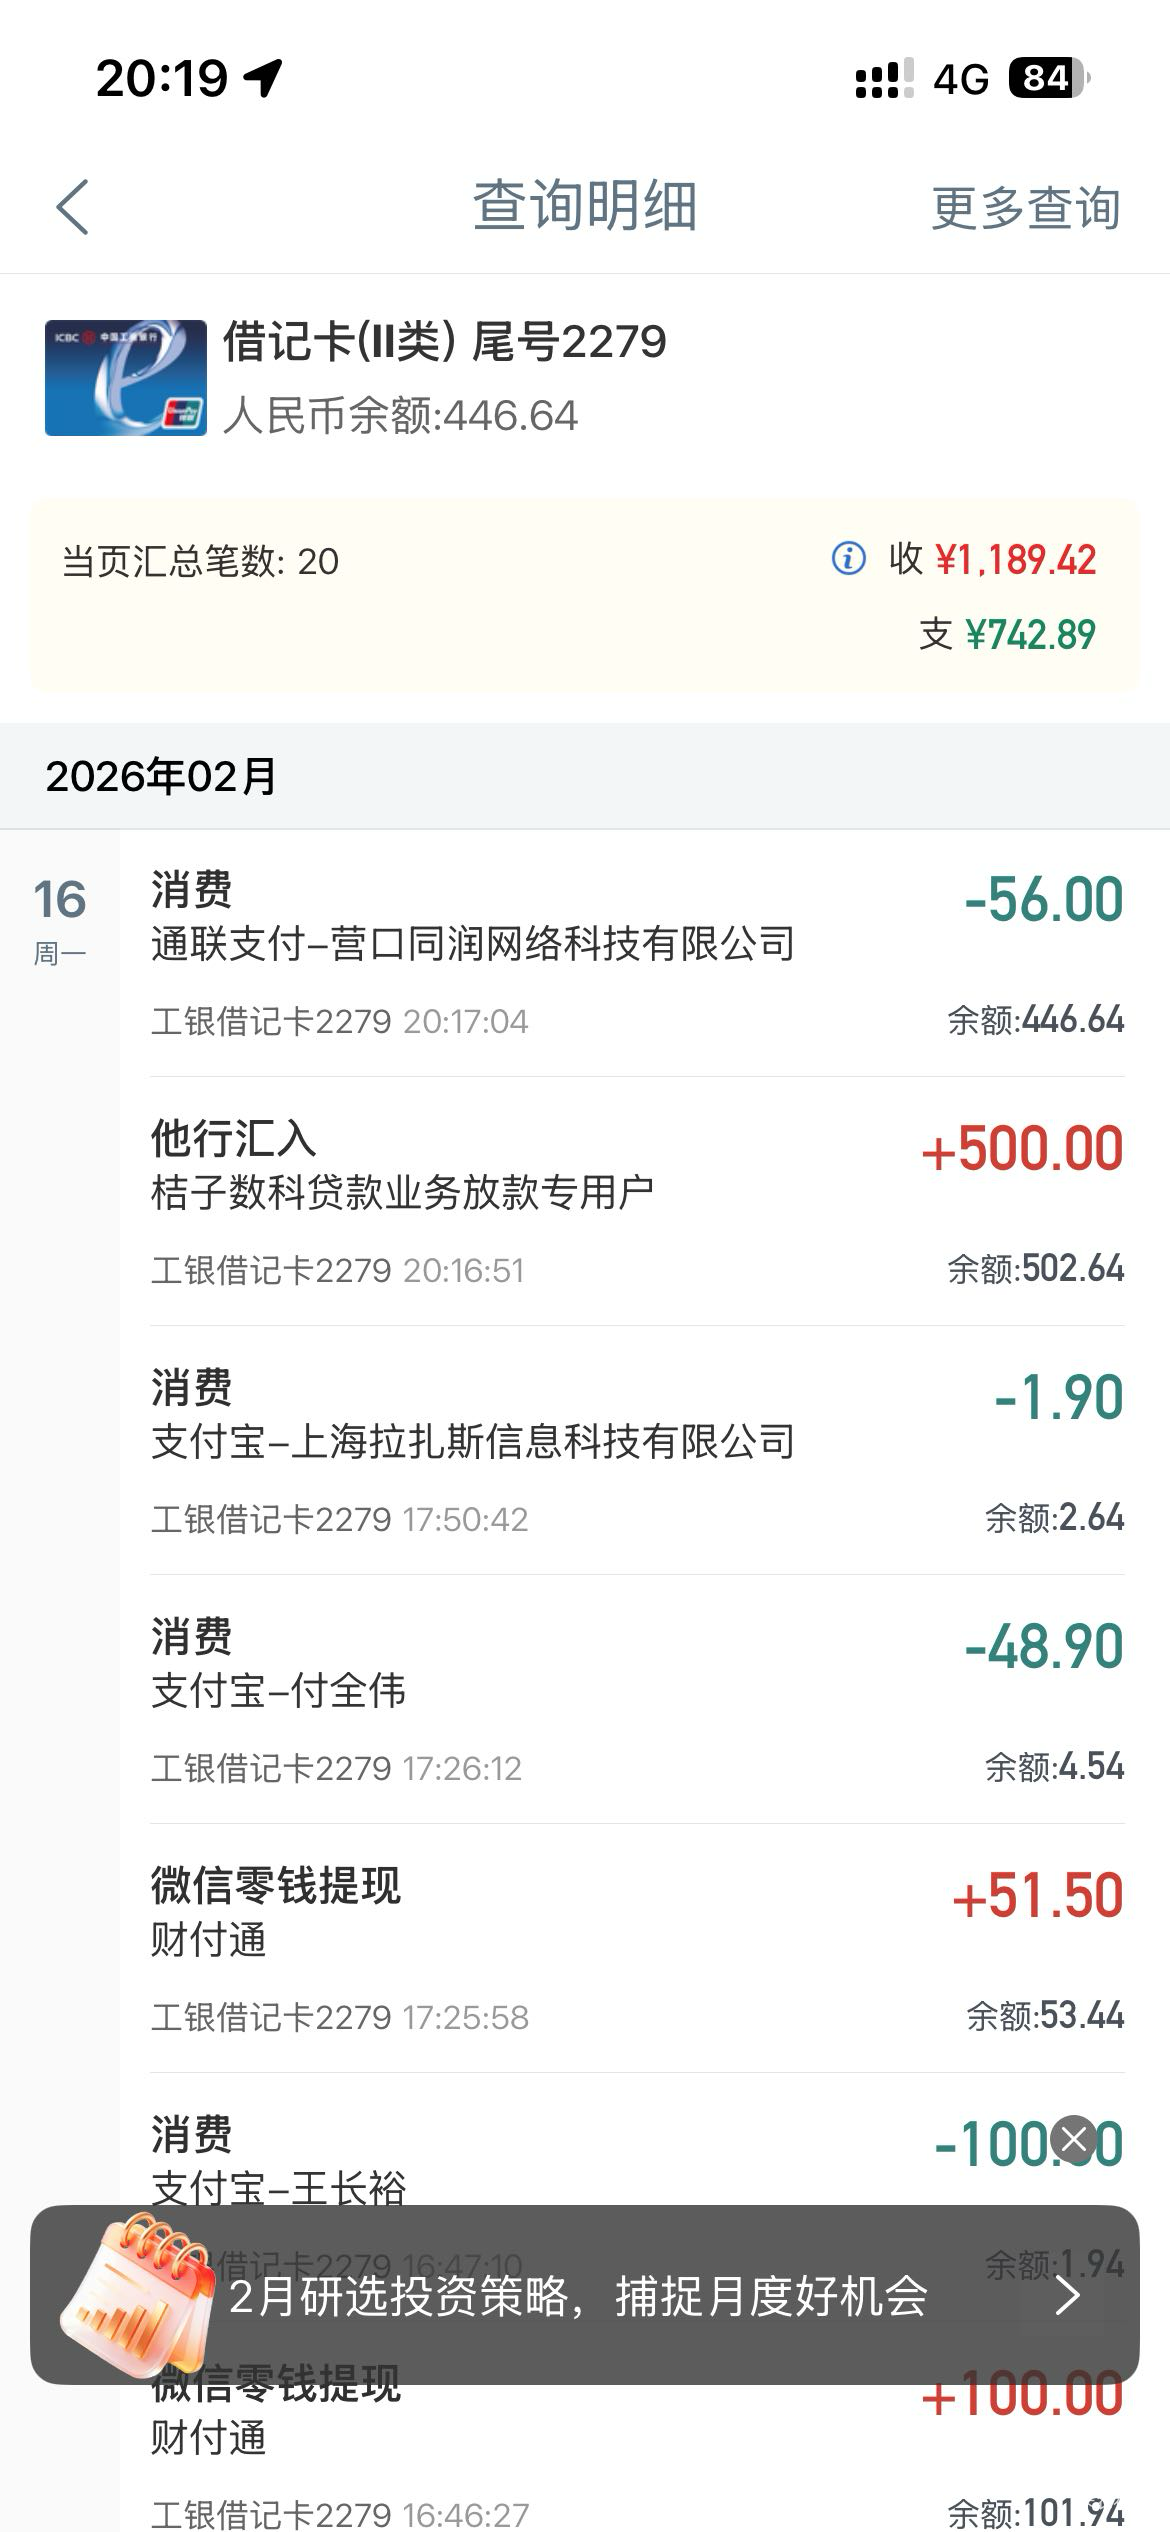Viewport: 1170px width, 2532px height.
Task: Open 更多查询 for more queries
Action: (1025, 208)
